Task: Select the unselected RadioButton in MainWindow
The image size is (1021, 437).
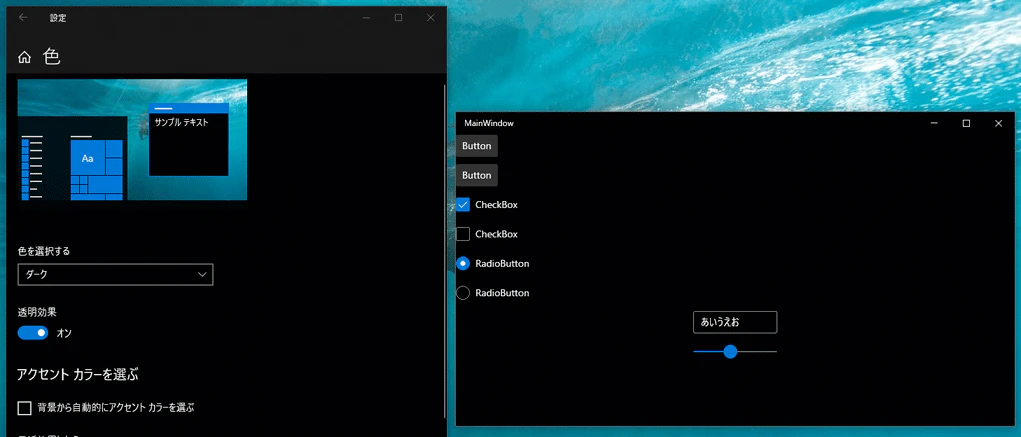Action: 463,293
